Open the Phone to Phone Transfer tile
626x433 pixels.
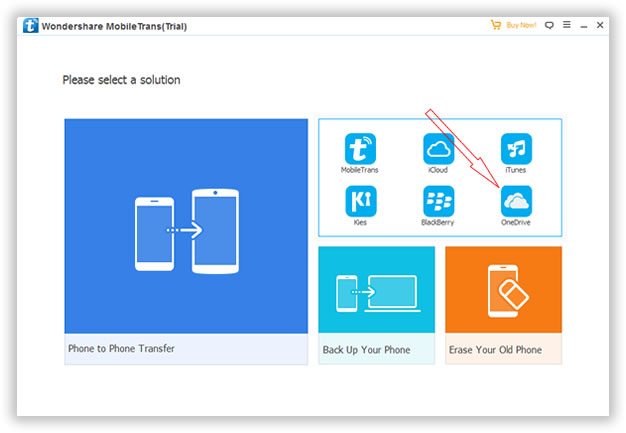point(186,241)
